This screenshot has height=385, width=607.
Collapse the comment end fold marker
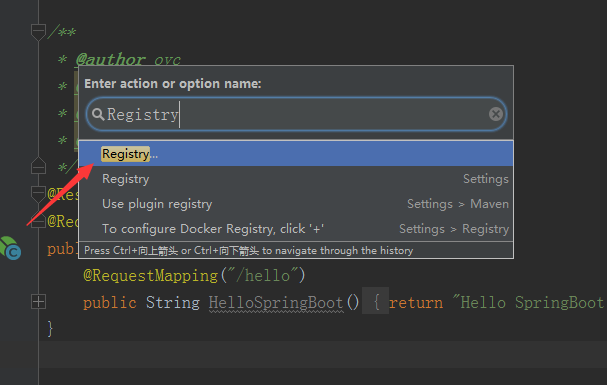point(38,166)
